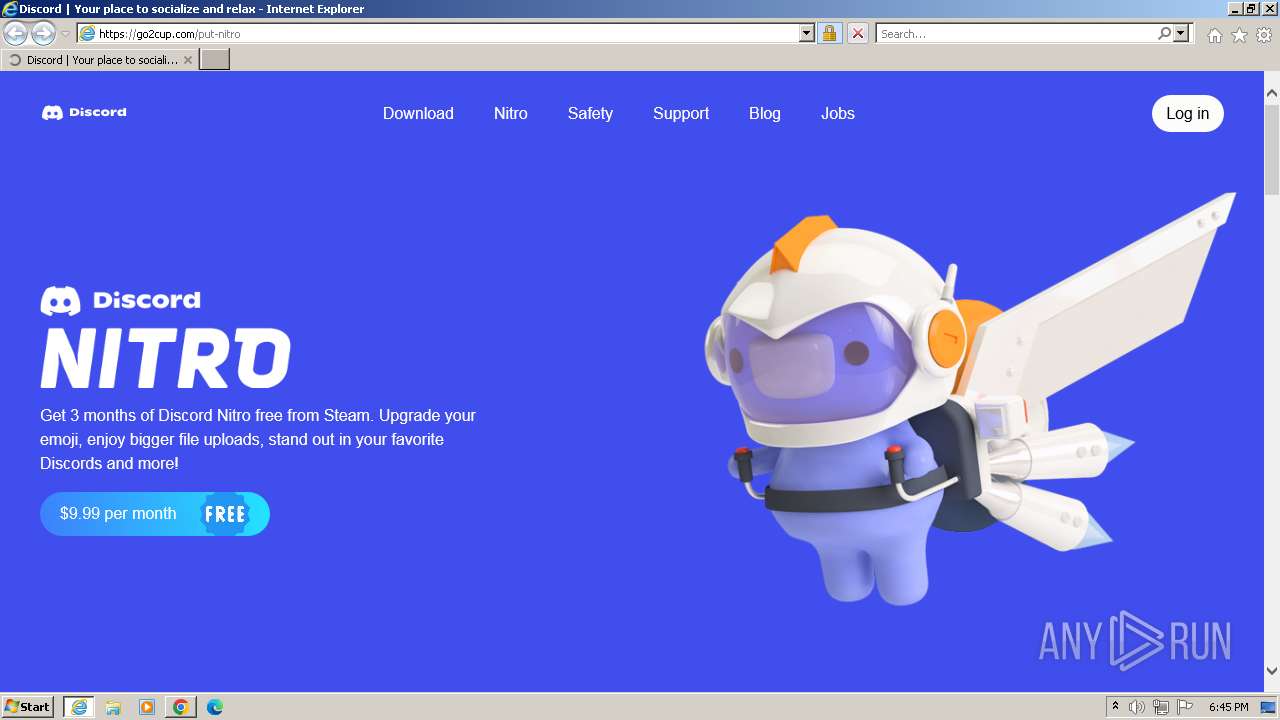
Task: Close the Discord browser tab
Action: (188, 60)
